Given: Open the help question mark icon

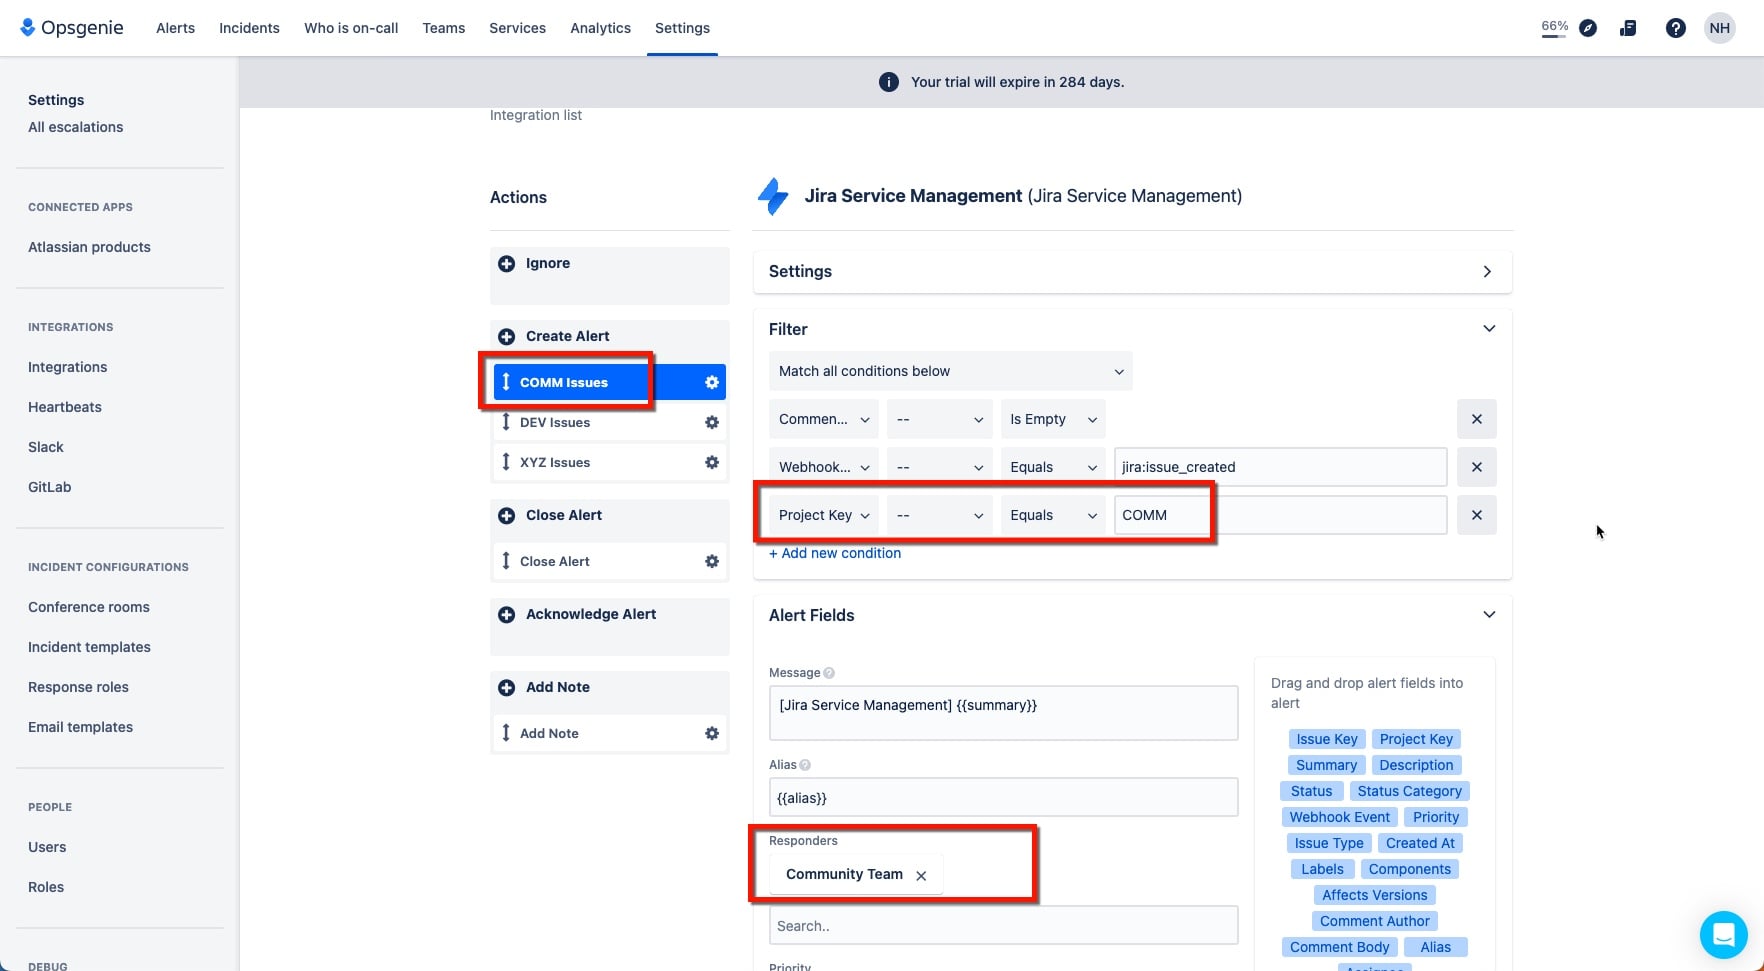Looking at the screenshot, I should pos(1676,28).
